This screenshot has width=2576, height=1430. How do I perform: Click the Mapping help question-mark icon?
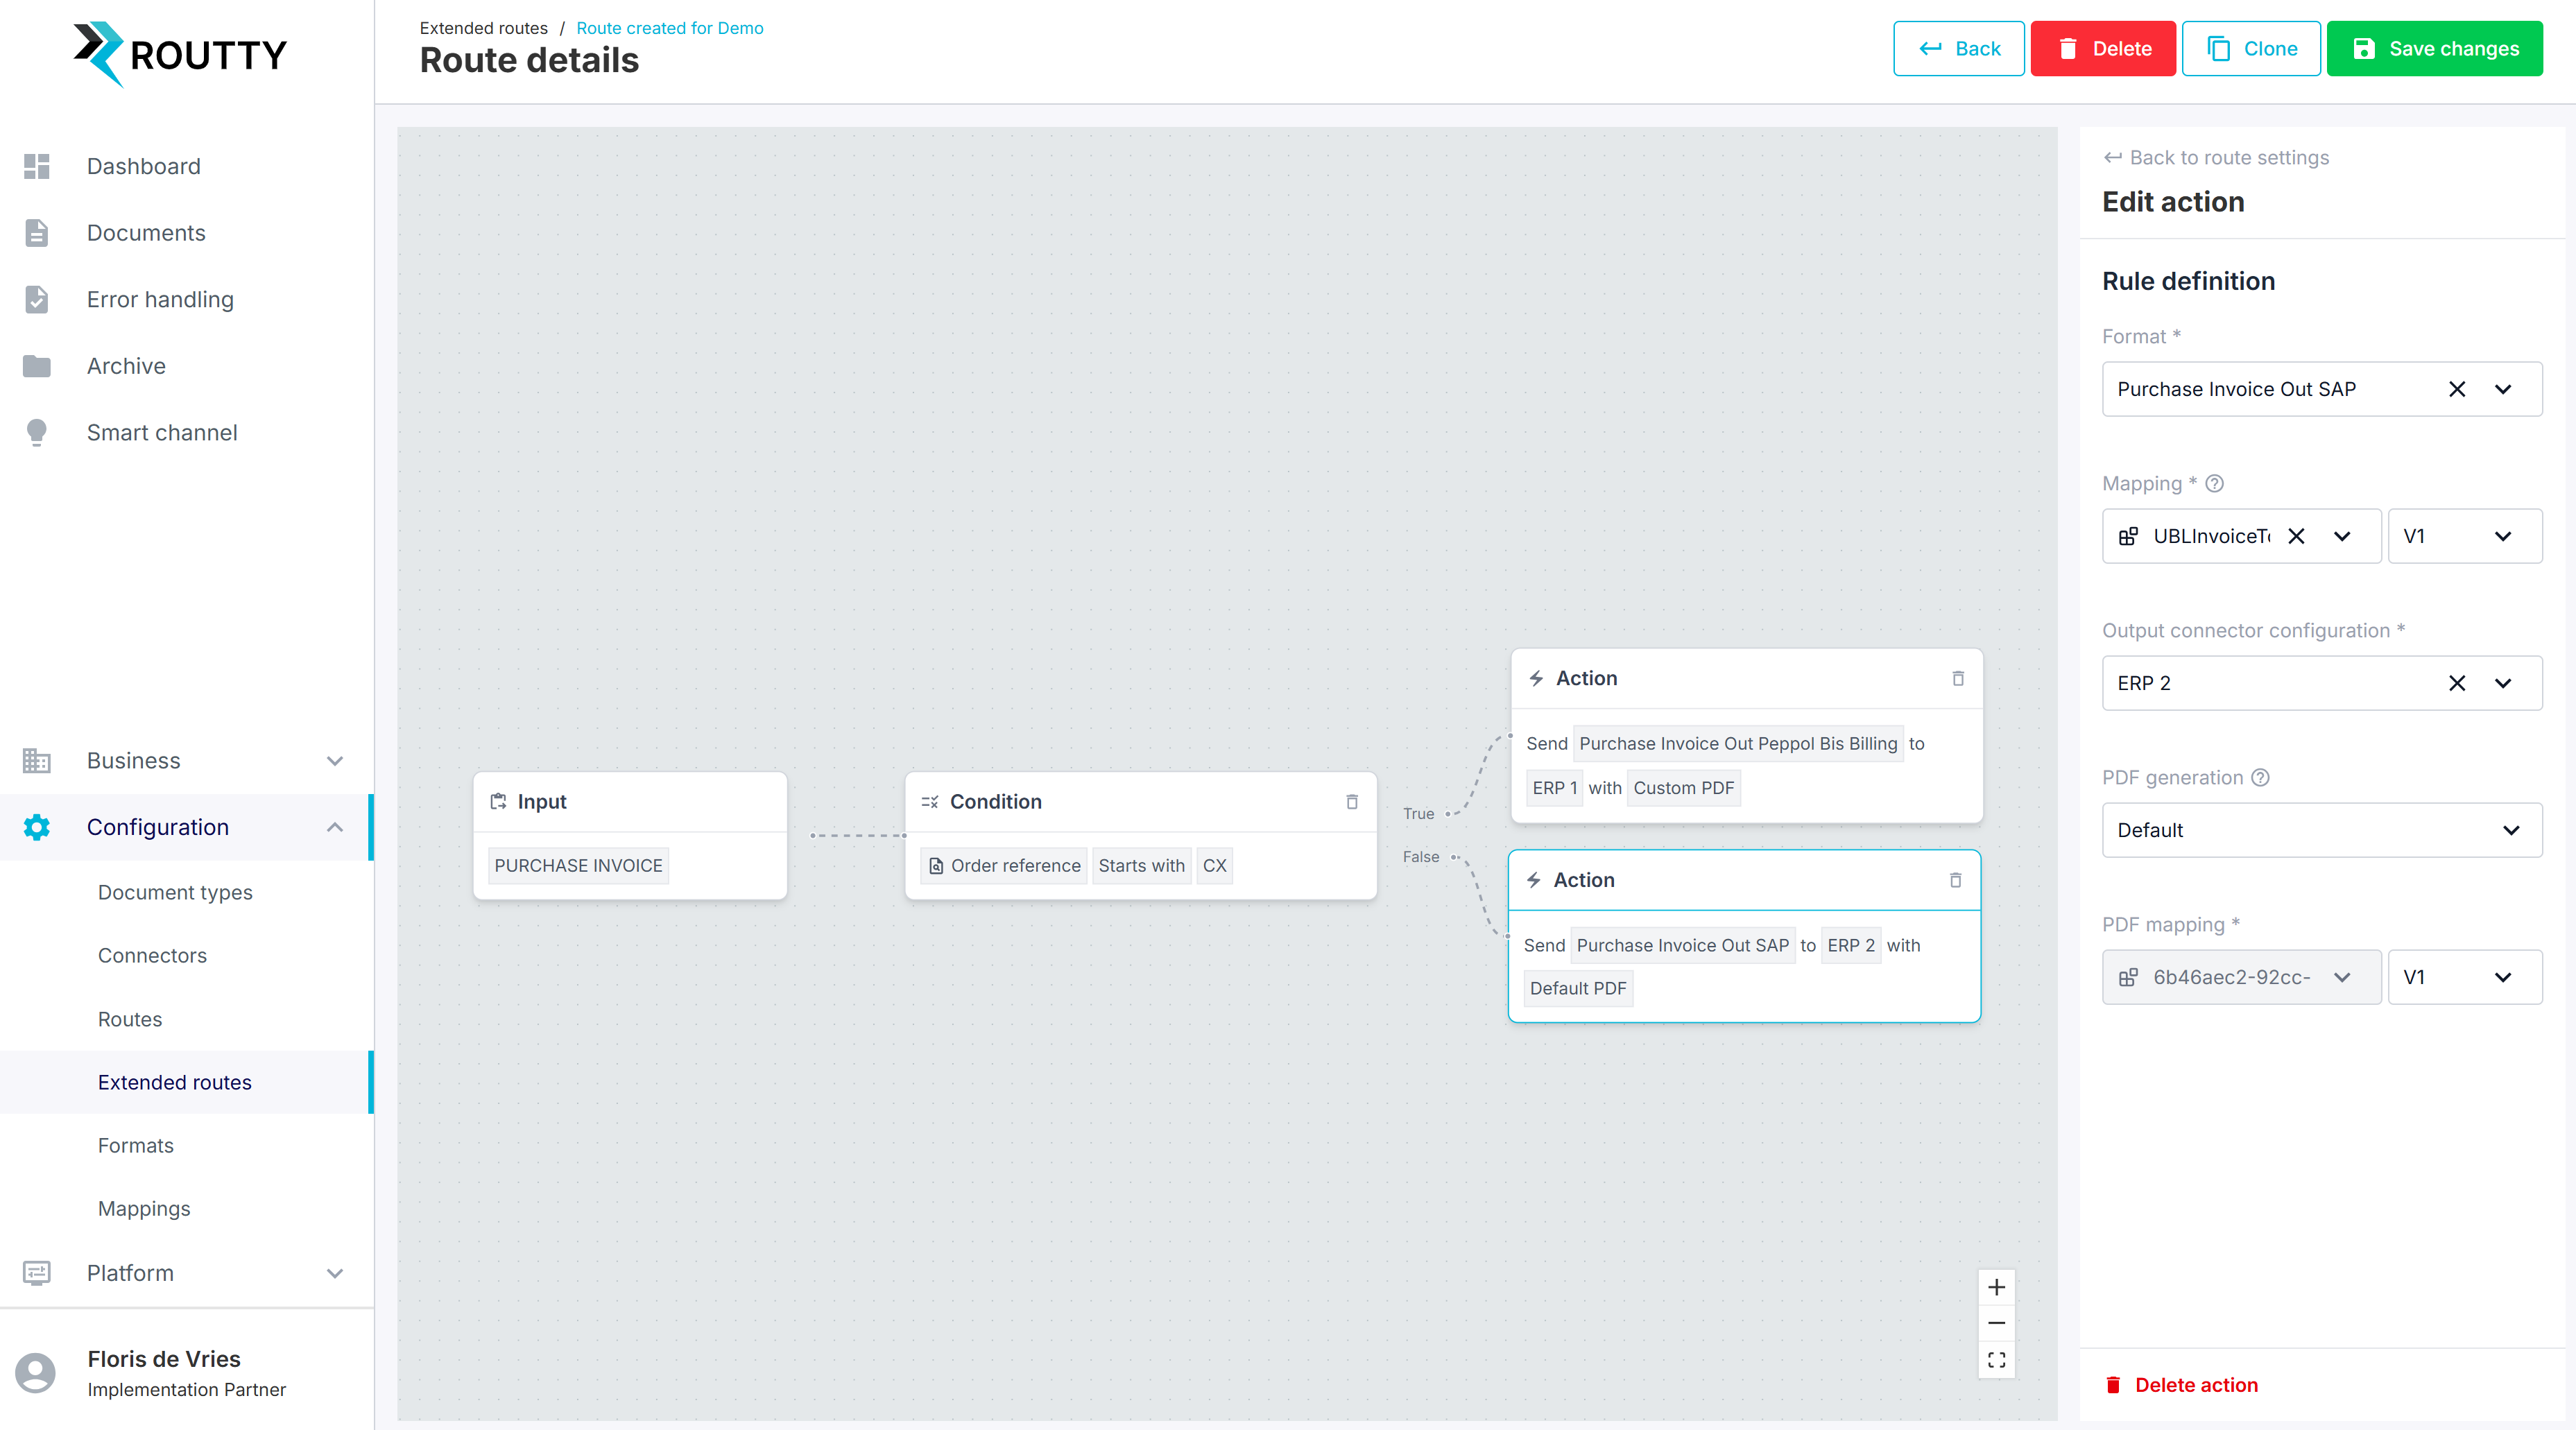[x=2215, y=484]
